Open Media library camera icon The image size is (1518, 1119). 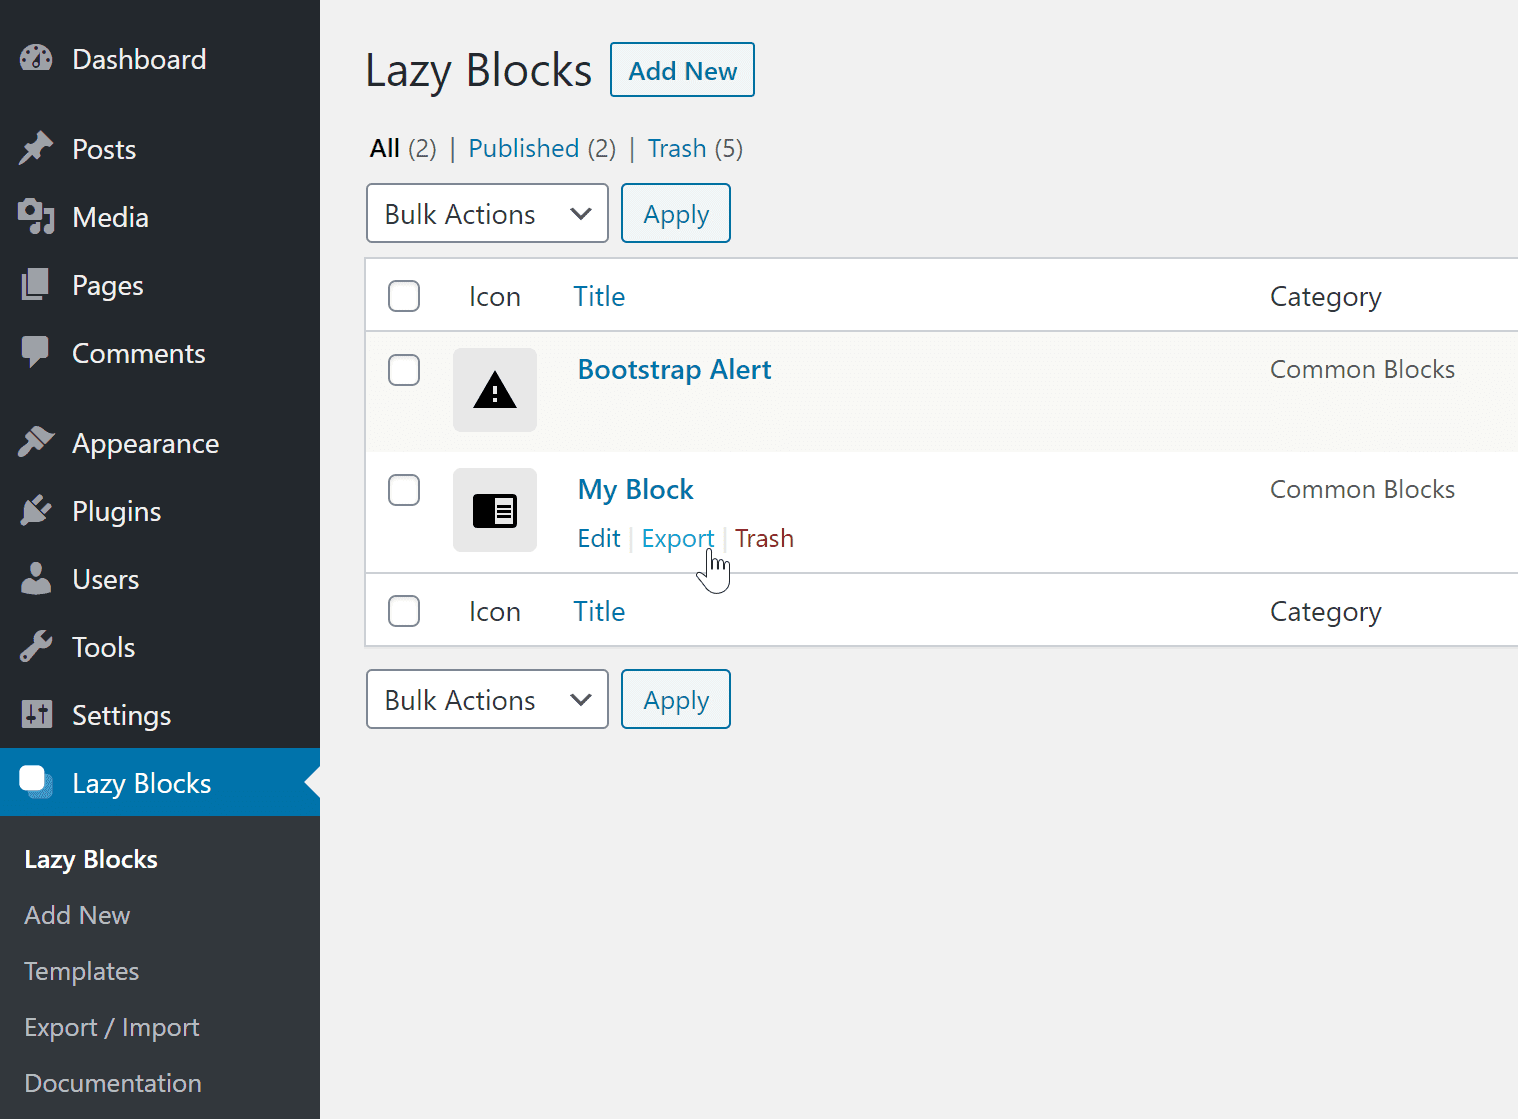tap(36, 216)
